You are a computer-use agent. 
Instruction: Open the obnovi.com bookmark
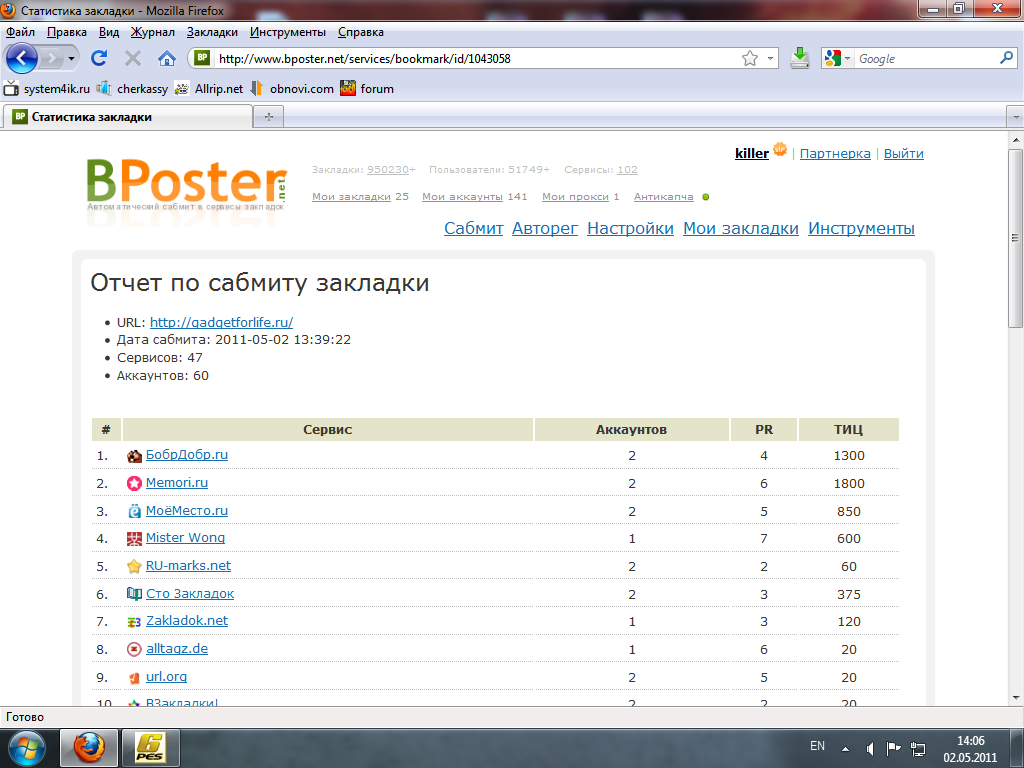pyautogui.click(x=292, y=88)
